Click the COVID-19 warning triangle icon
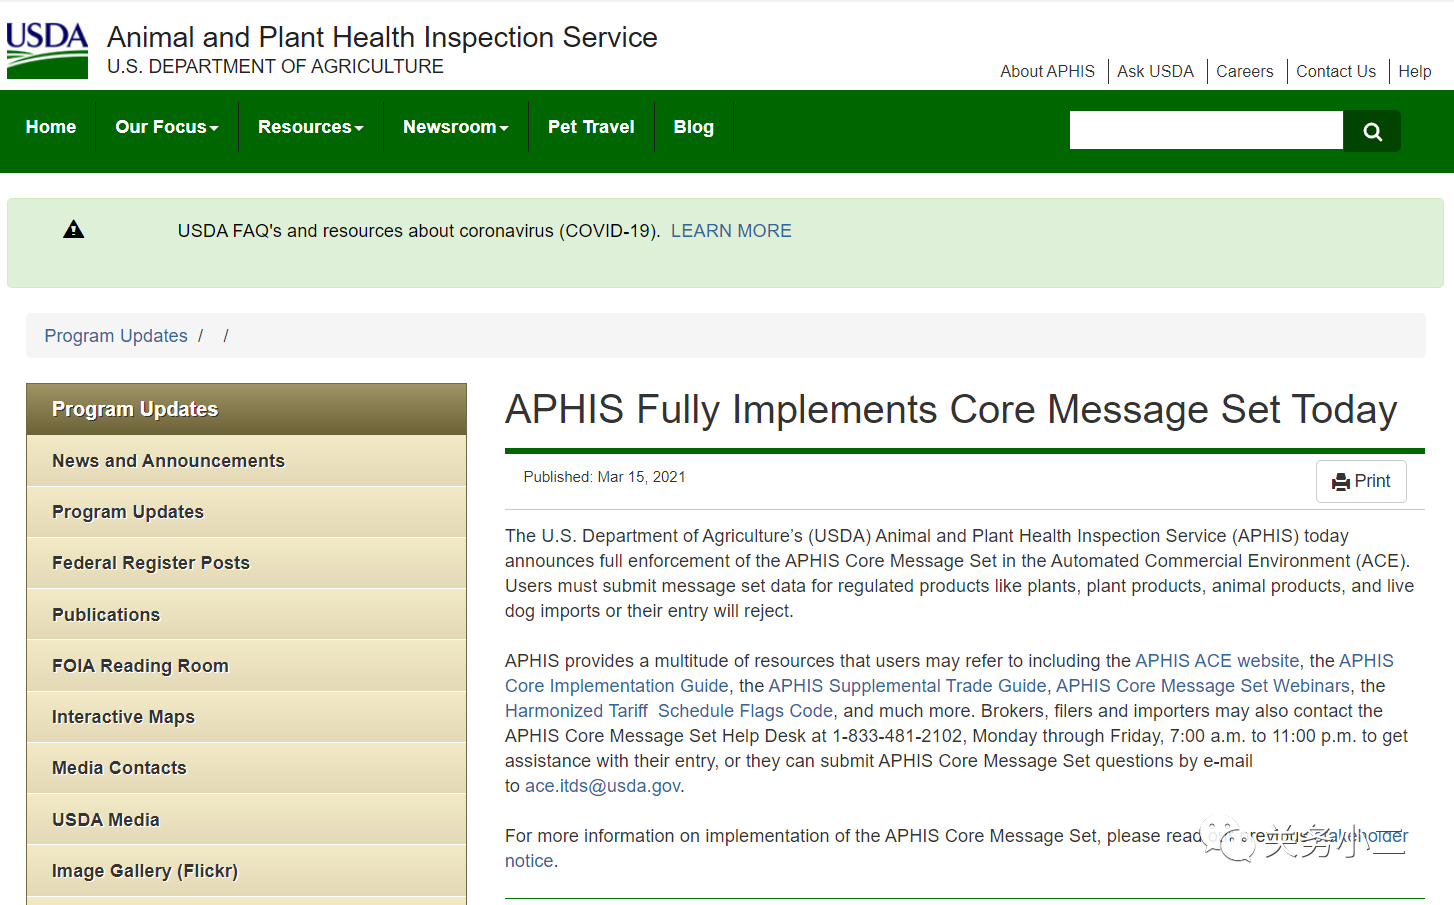The image size is (1454, 905). click(74, 230)
